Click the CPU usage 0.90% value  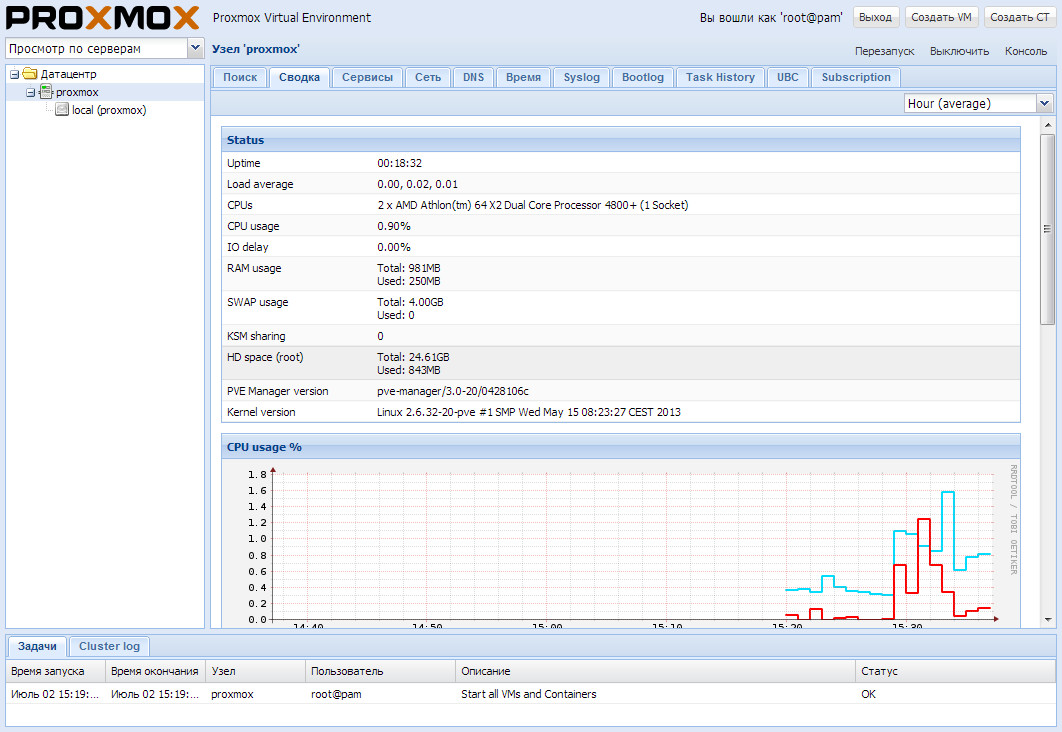click(394, 226)
